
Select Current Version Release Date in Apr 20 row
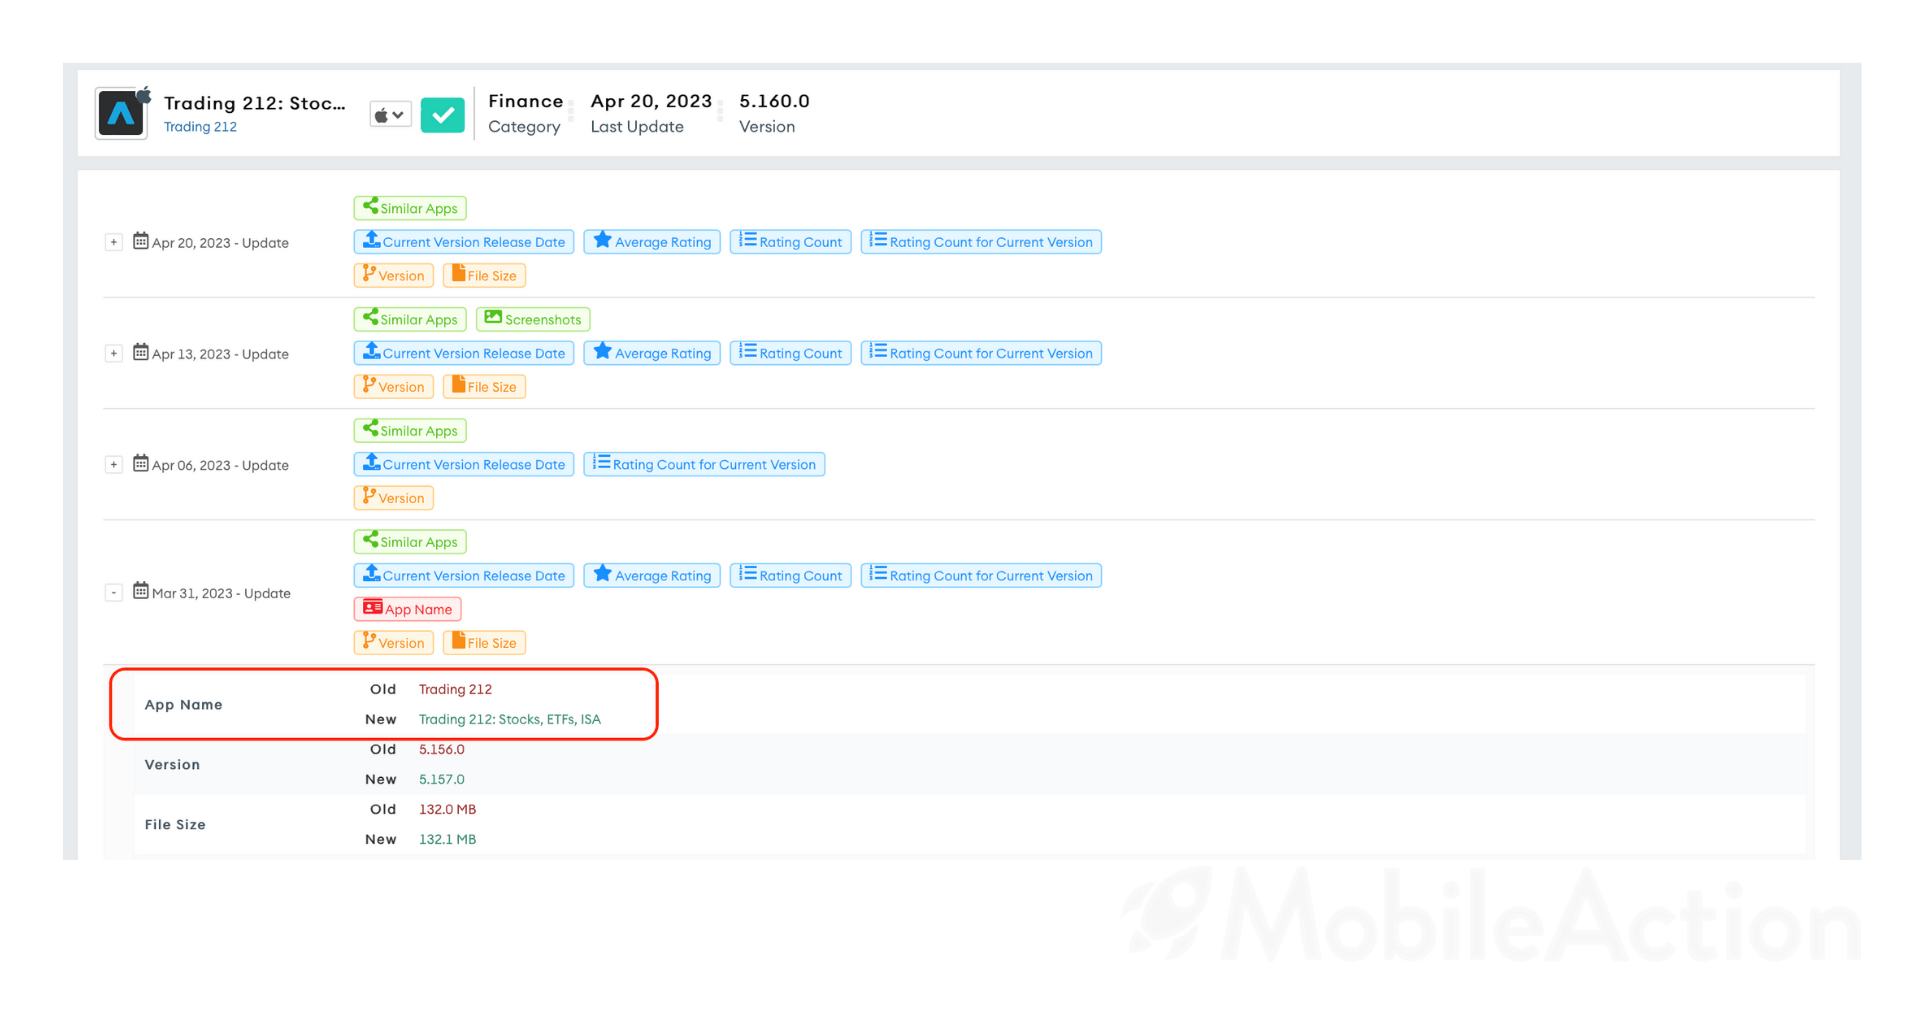click(464, 242)
